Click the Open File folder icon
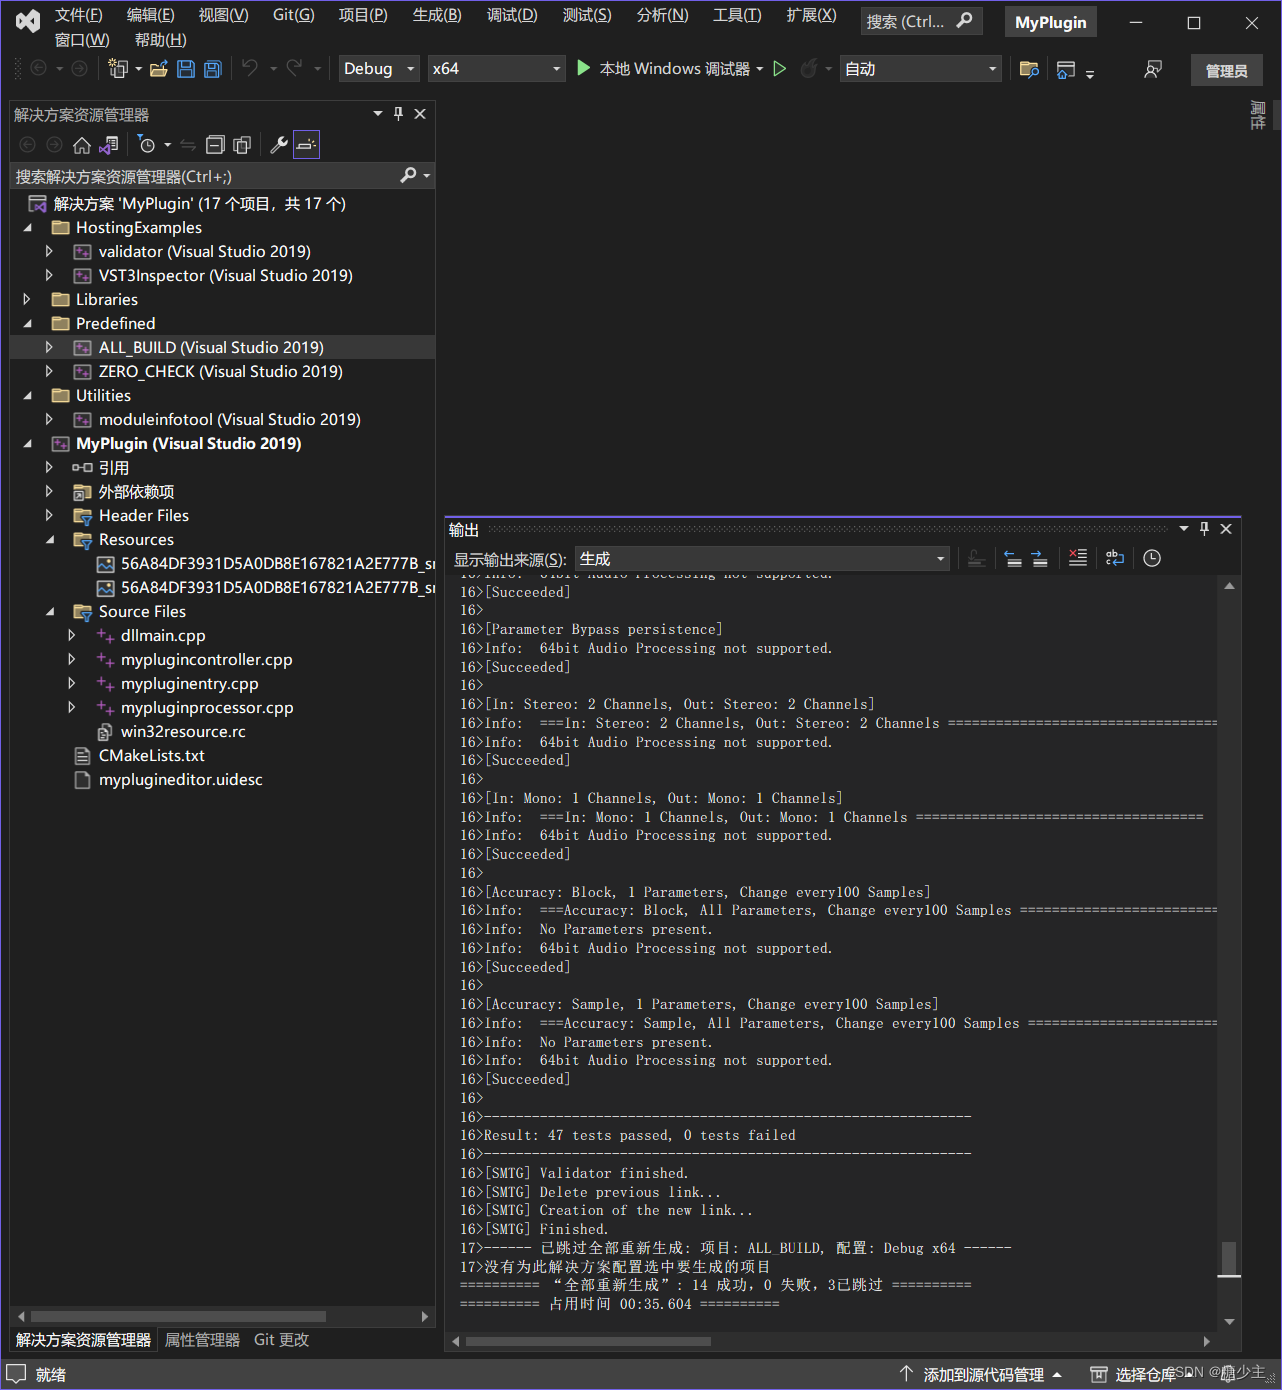The image size is (1282, 1390). [x=159, y=68]
